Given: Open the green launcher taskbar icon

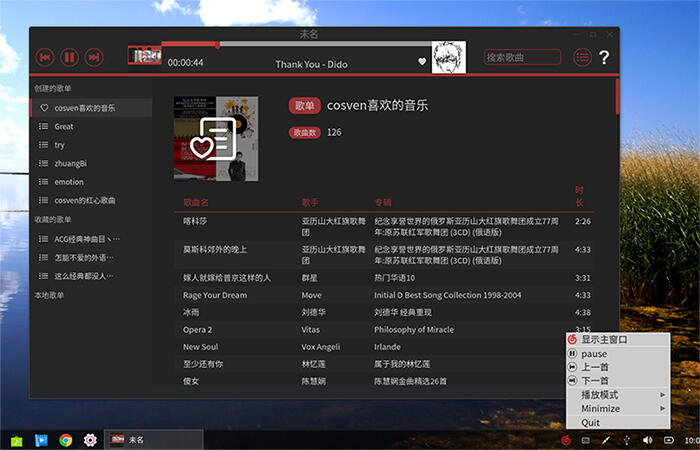Looking at the screenshot, I should point(17,441).
